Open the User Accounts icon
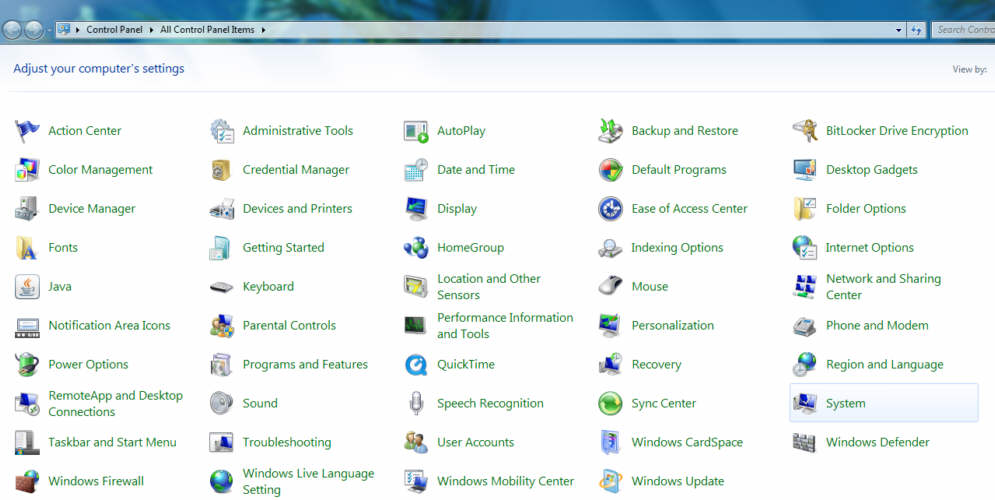The image size is (995, 500). (x=416, y=442)
